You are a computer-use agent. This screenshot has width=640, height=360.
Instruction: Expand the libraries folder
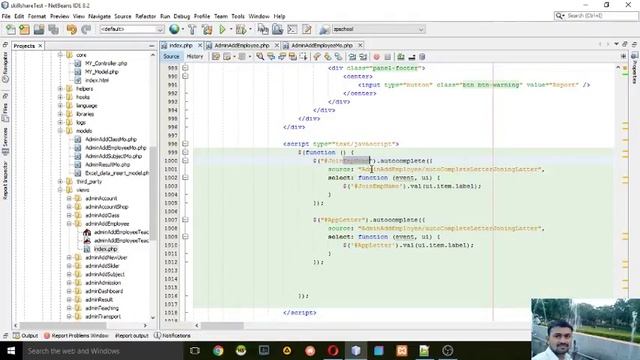point(60,114)
